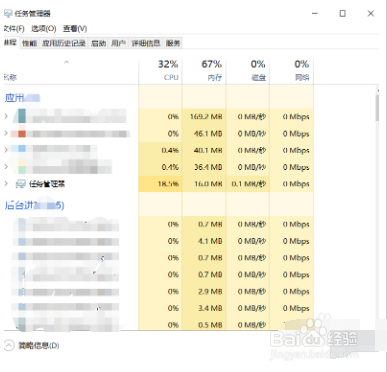Expand the 任务管理器 process row
Viewport: 387px width, 372px height.
pyautogui.click(x=6, y=183)
